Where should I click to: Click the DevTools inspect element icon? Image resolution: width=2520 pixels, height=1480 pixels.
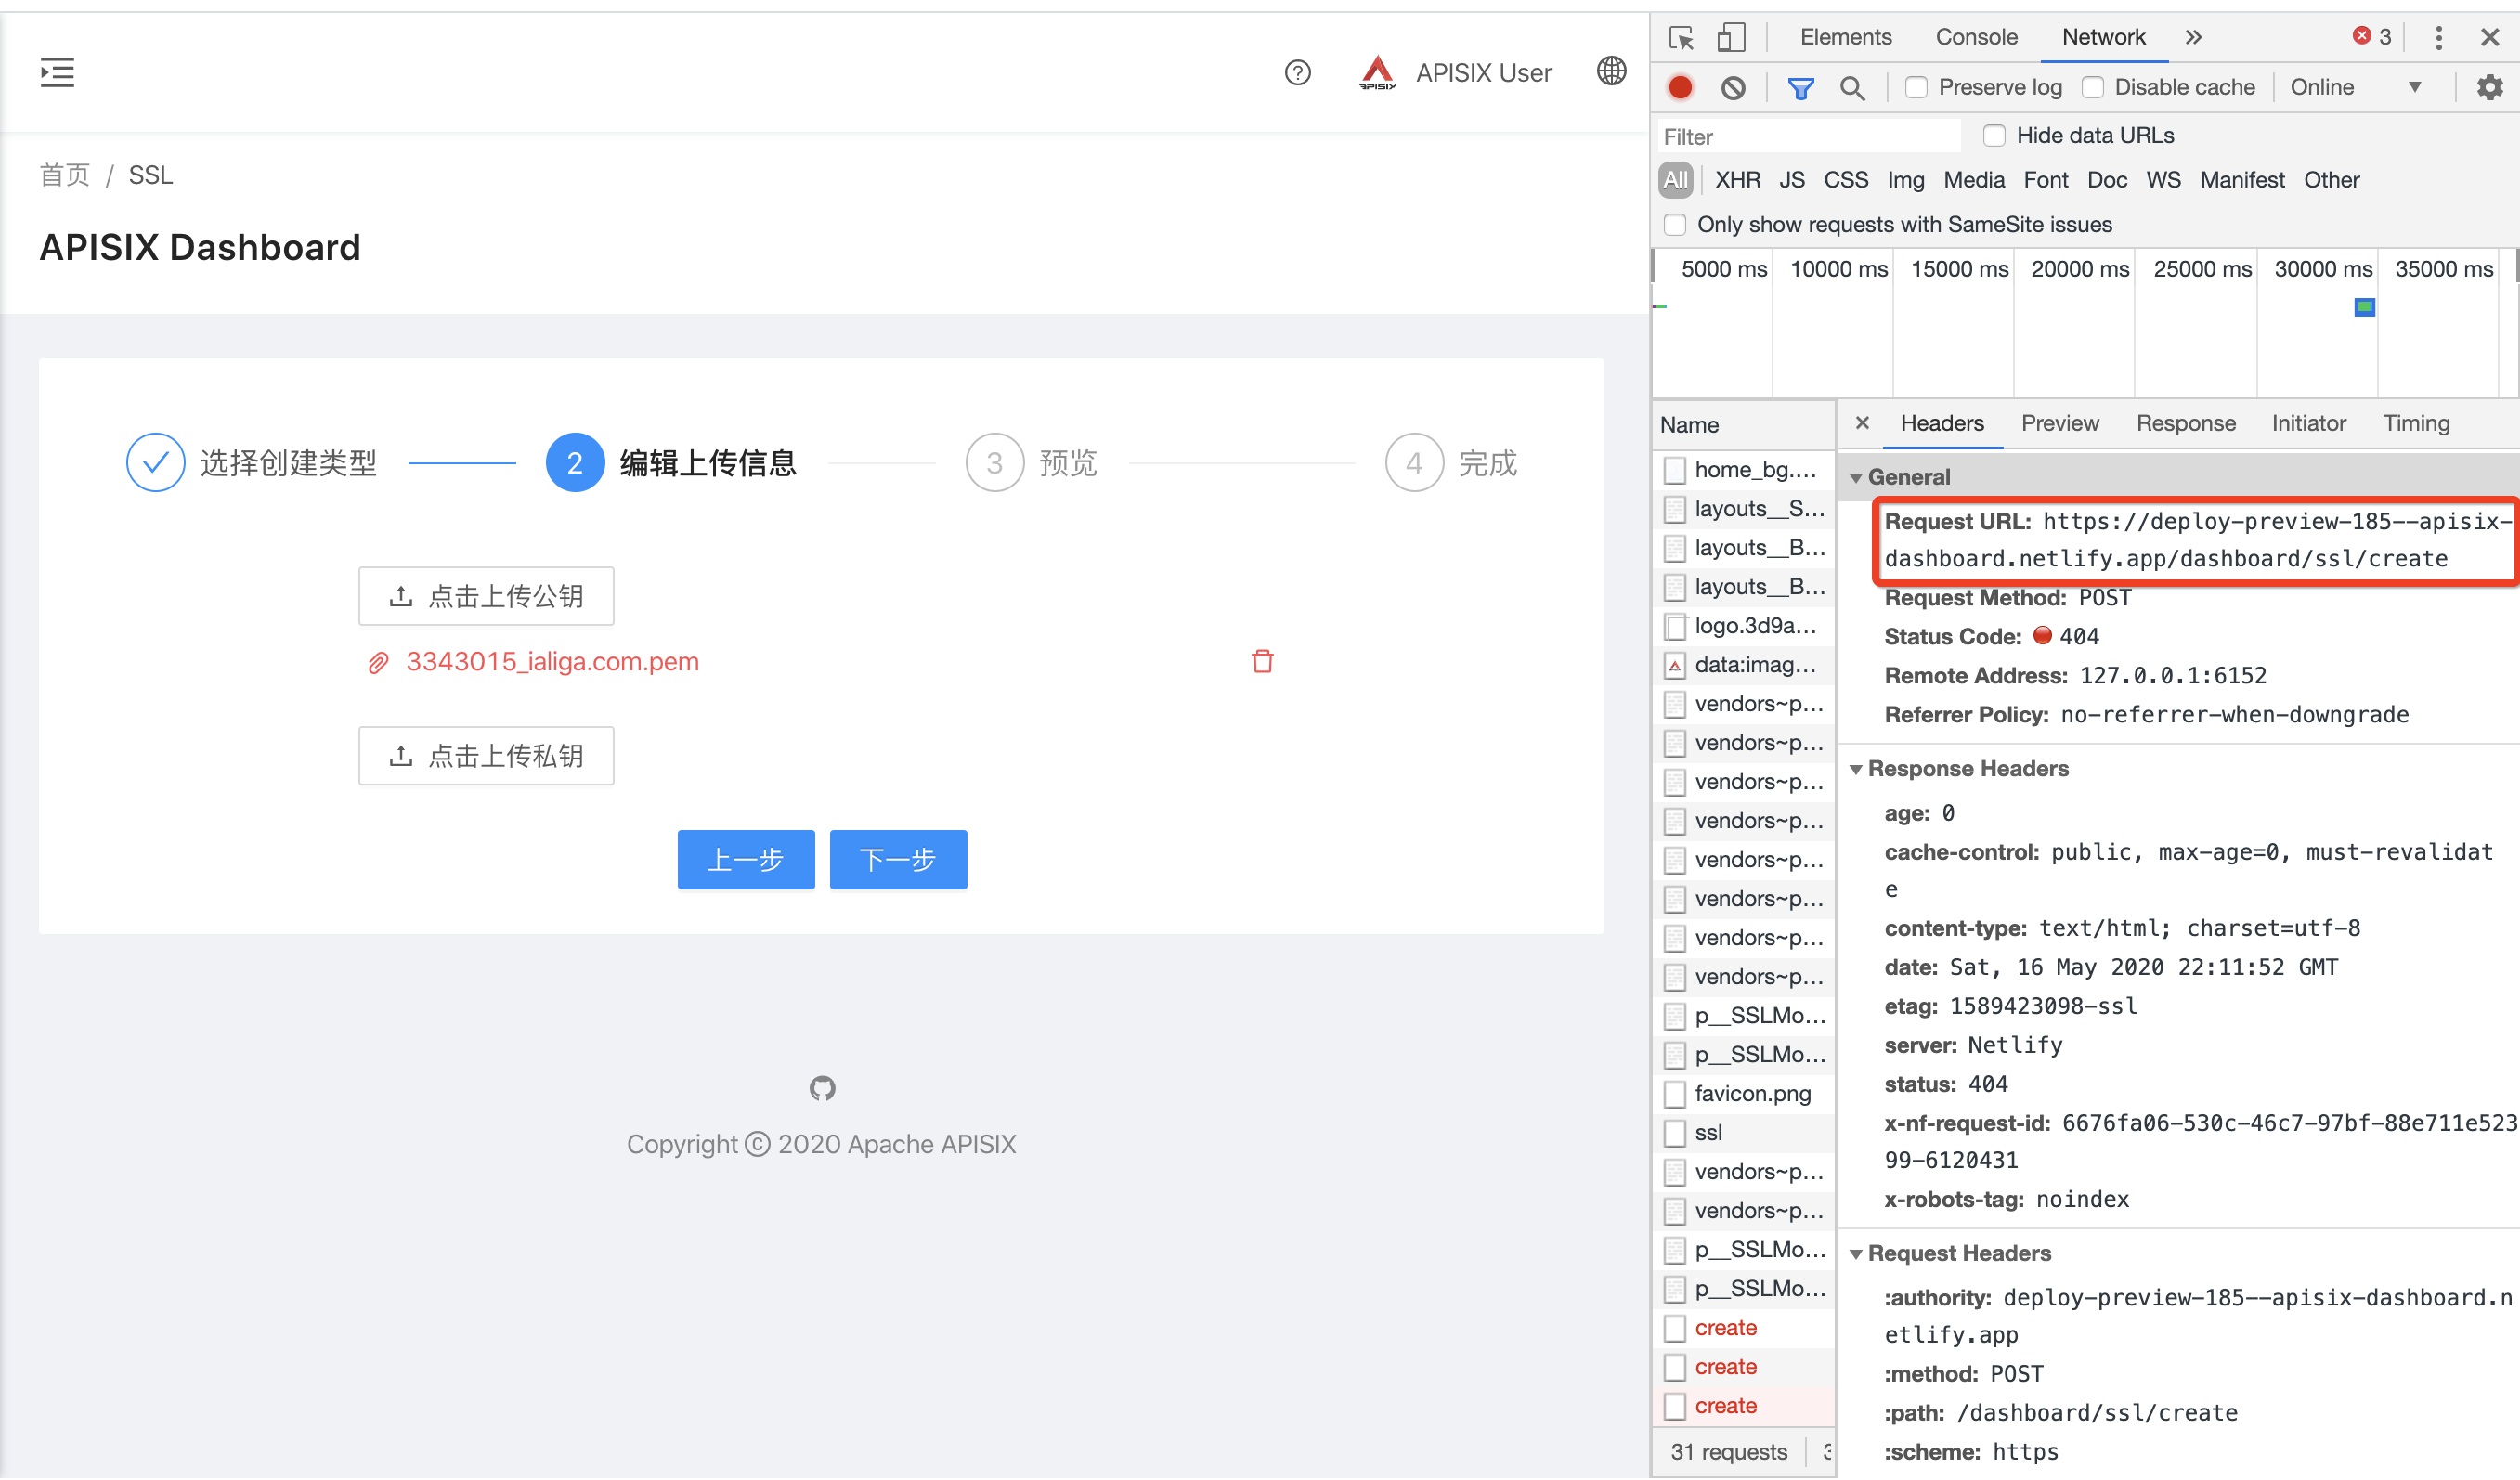tap(1681, 38)
